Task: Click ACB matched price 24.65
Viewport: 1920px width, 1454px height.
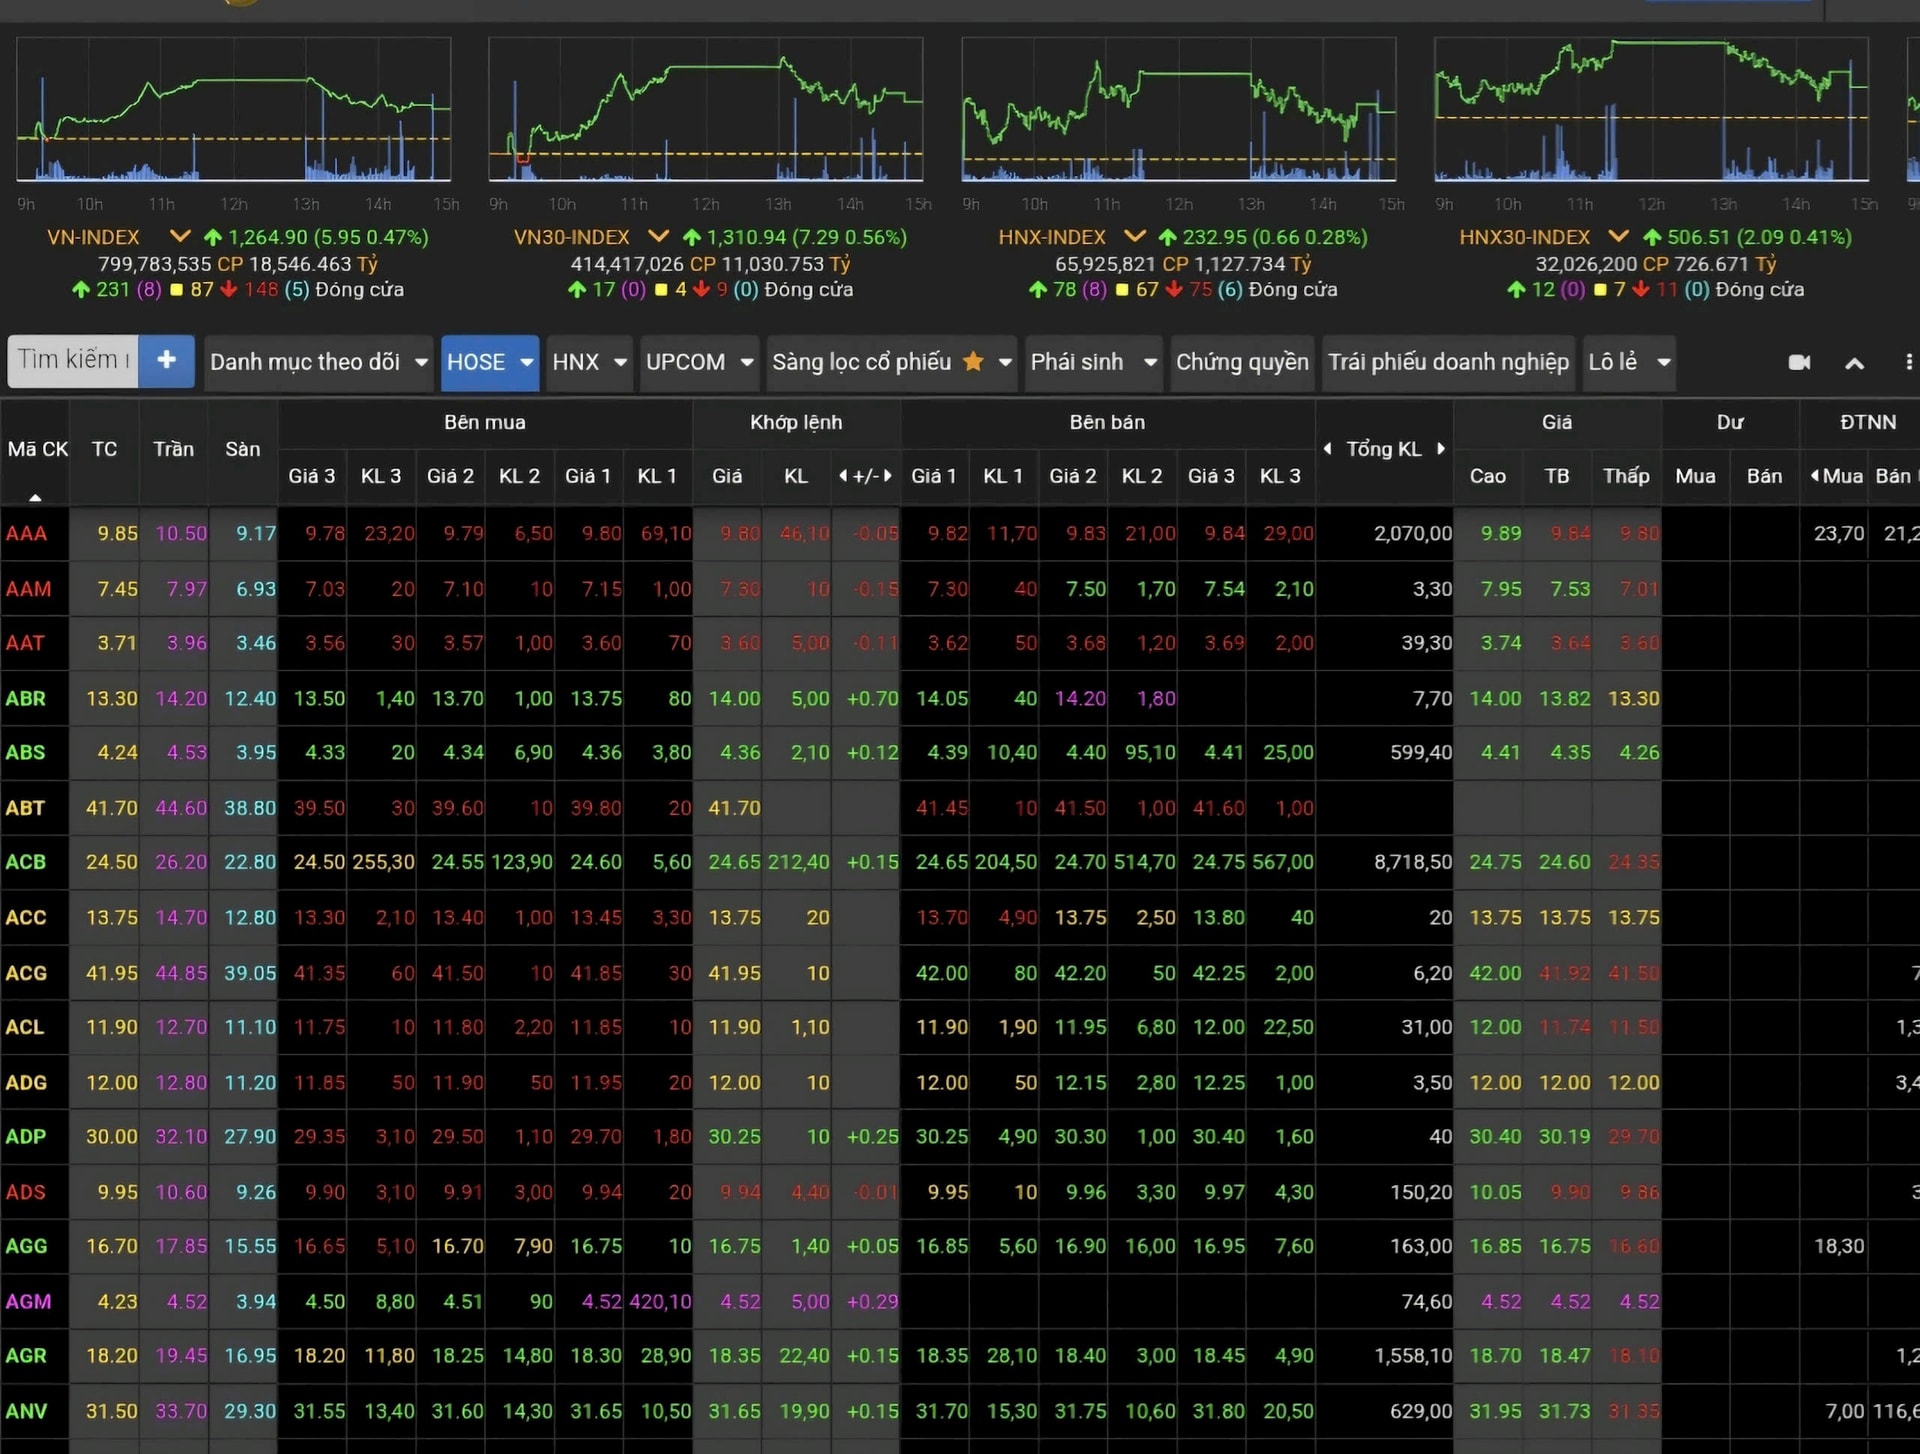Action: [x=734, y=862]
